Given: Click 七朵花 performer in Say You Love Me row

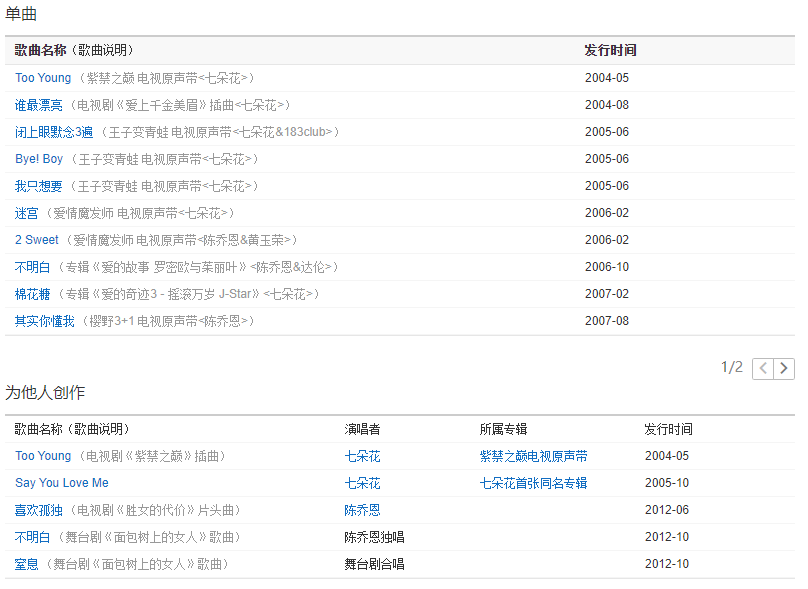Looking at the screenshot, I should 362,483.
